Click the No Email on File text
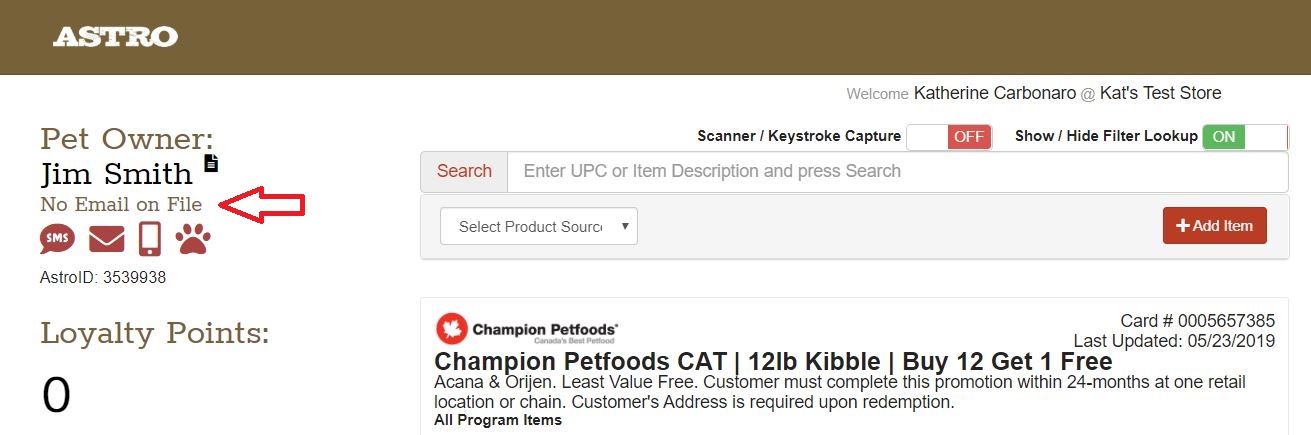This screenshot has height=435, width=1311. 121,205
